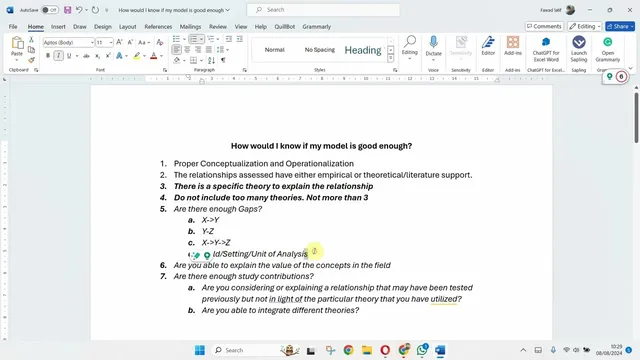Open the font name dropdown
This screenshot has height=360, width=640.
coord(92,42)
